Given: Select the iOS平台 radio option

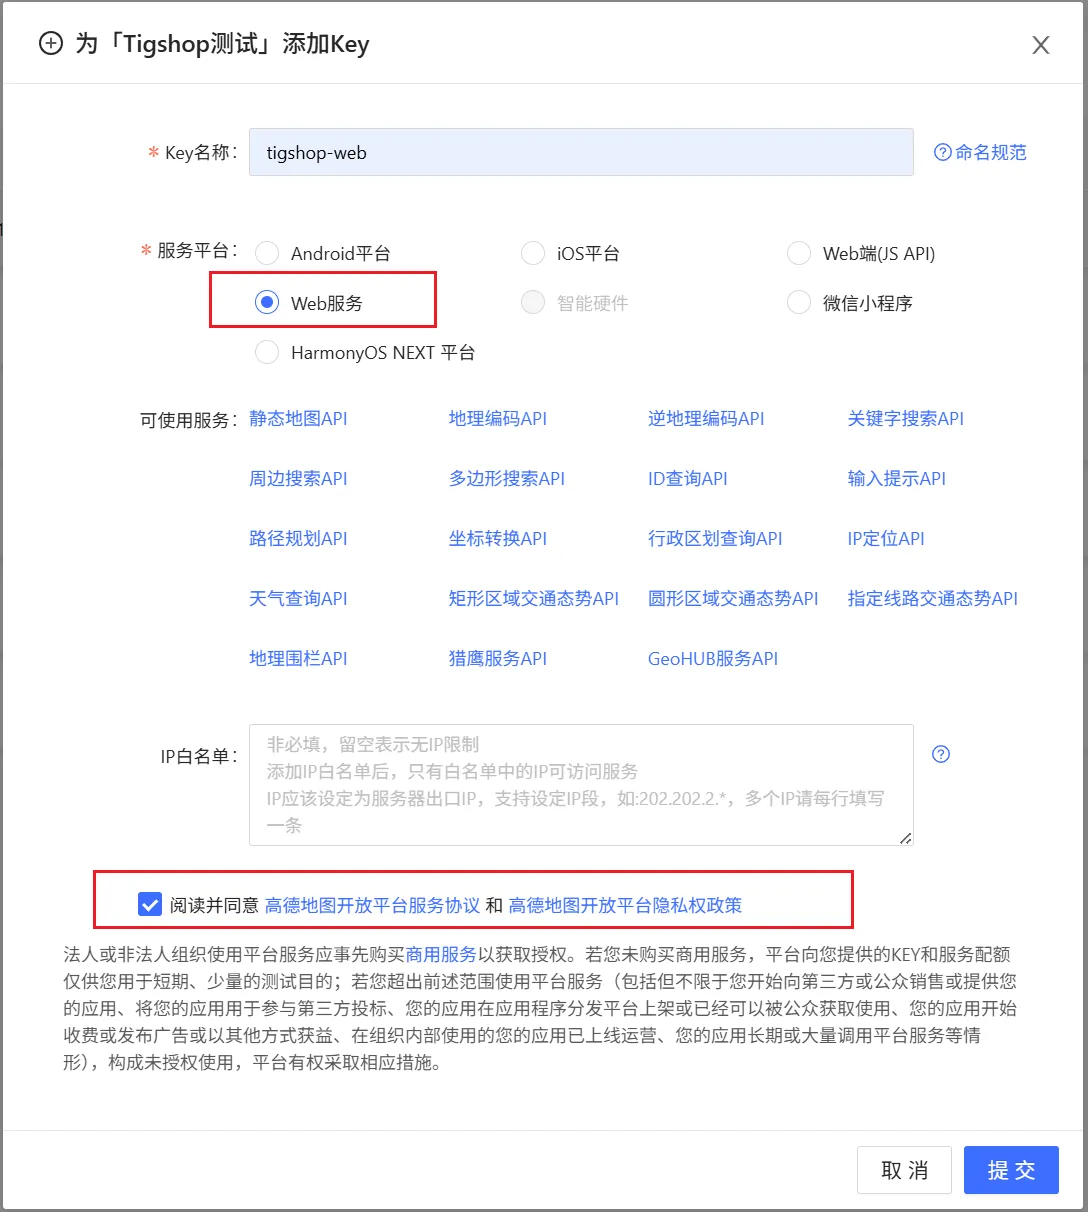Looking at the screenshot, I should coord(533,253).
